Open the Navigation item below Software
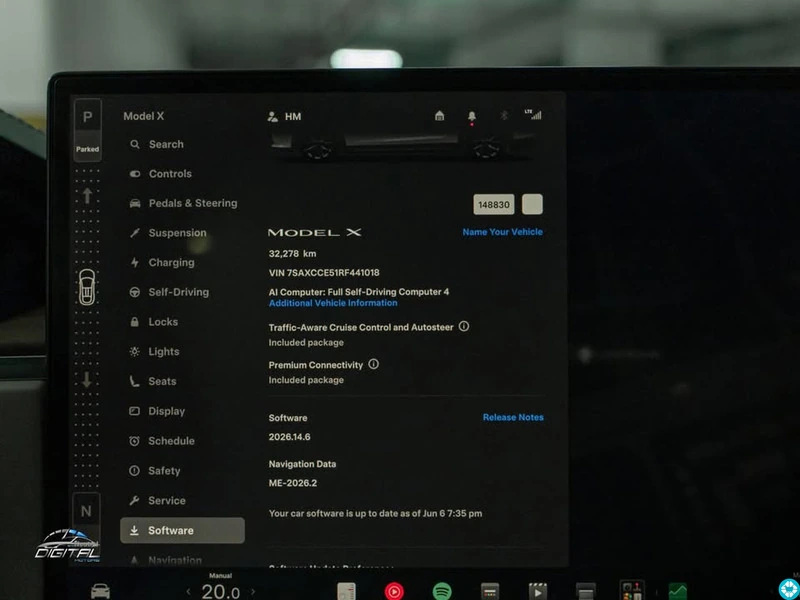800x600 pixels. pyautogui.click(x=165, y=560)
